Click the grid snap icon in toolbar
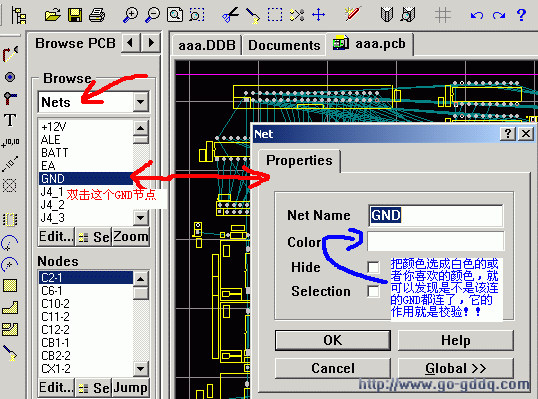This screenshot has width=538, height=399. click(x=443, y=15)
